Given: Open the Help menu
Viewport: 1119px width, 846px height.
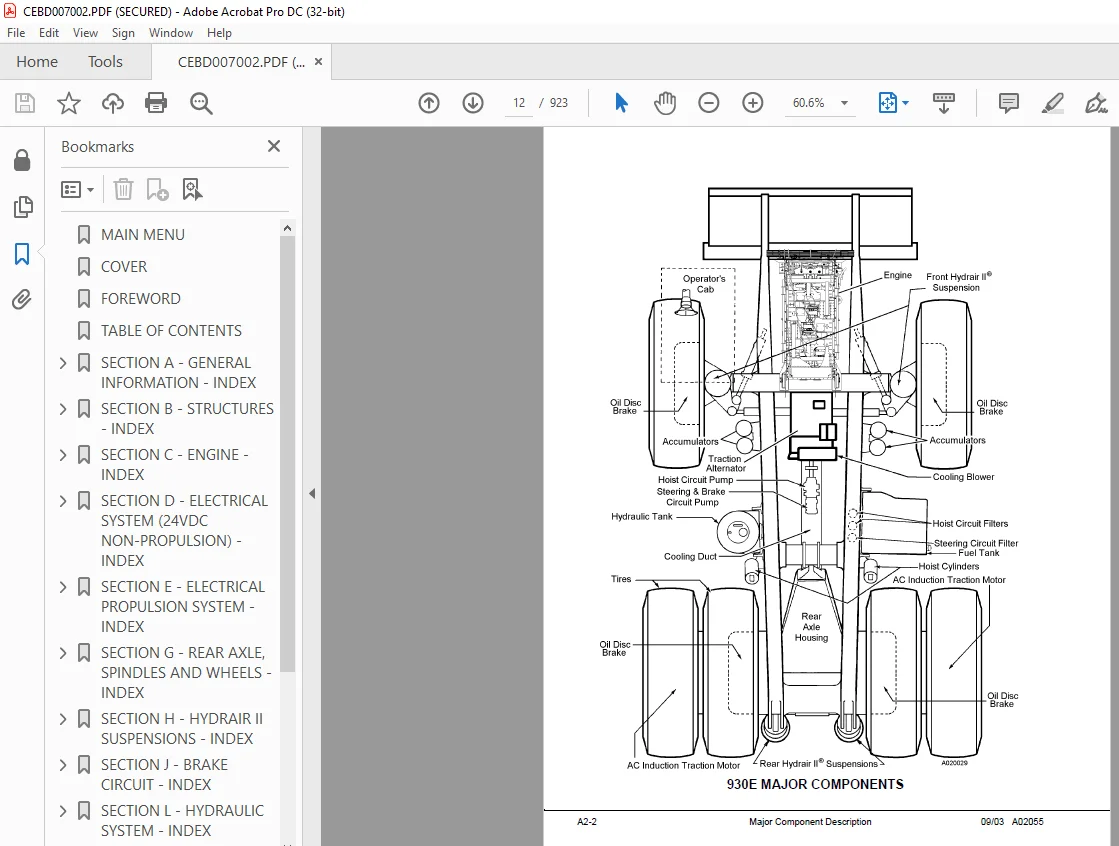Looking at the screenshot, I should pos(219,33).
